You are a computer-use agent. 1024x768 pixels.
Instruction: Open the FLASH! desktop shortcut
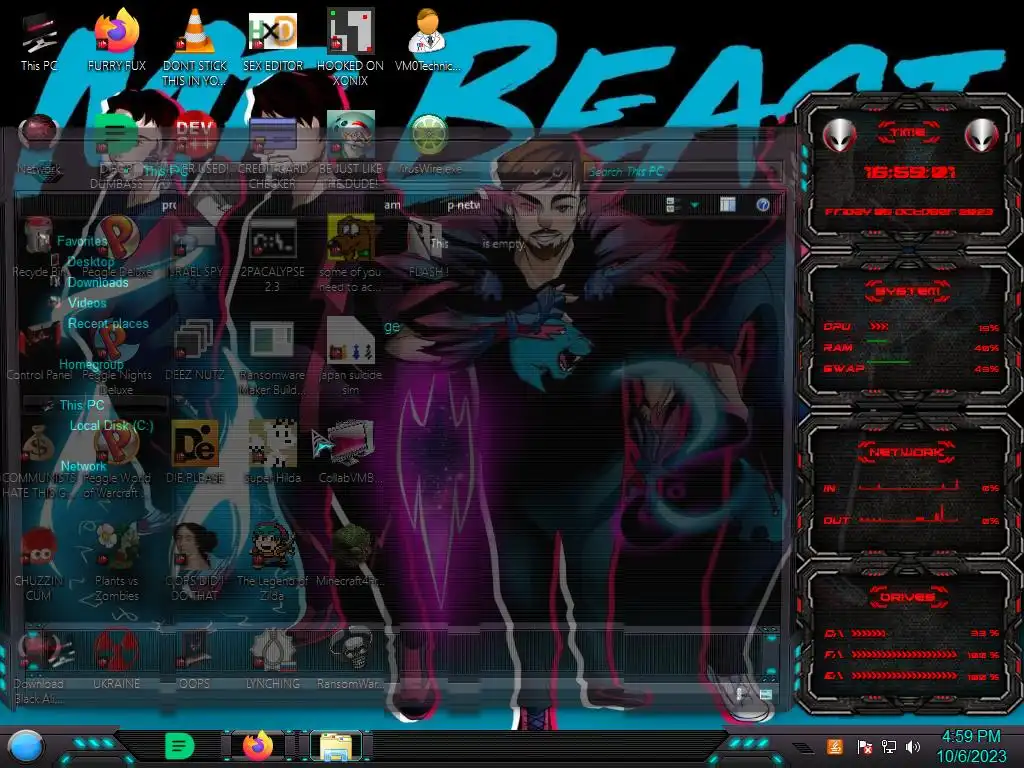tap(428, 248)
